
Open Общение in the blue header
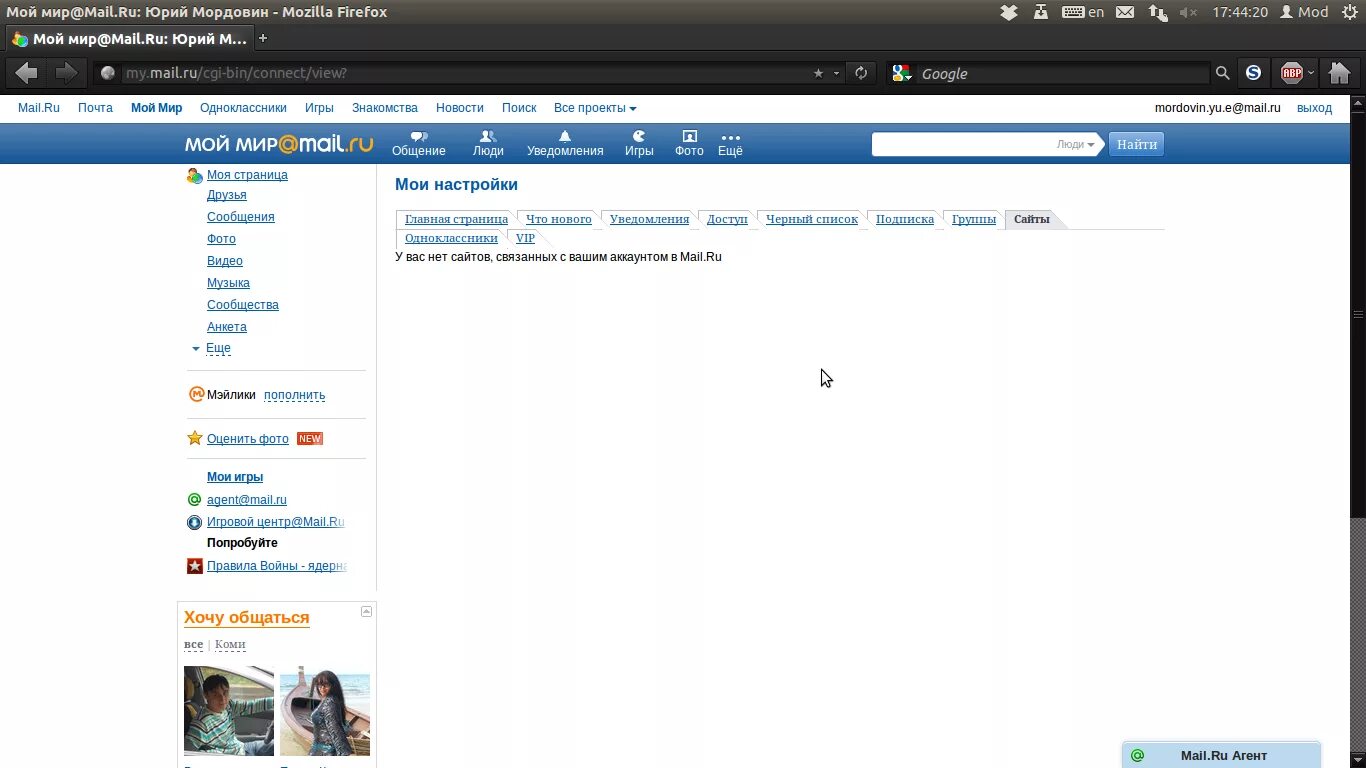(418, 144)
